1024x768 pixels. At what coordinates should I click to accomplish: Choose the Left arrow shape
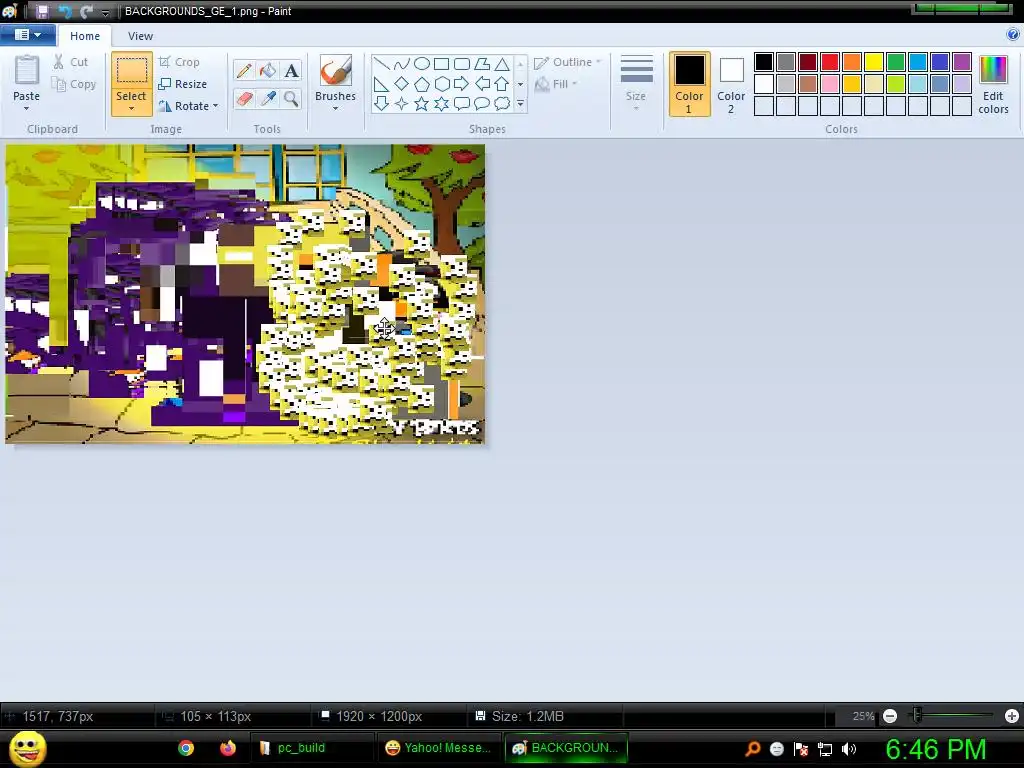tap(482, 84)
